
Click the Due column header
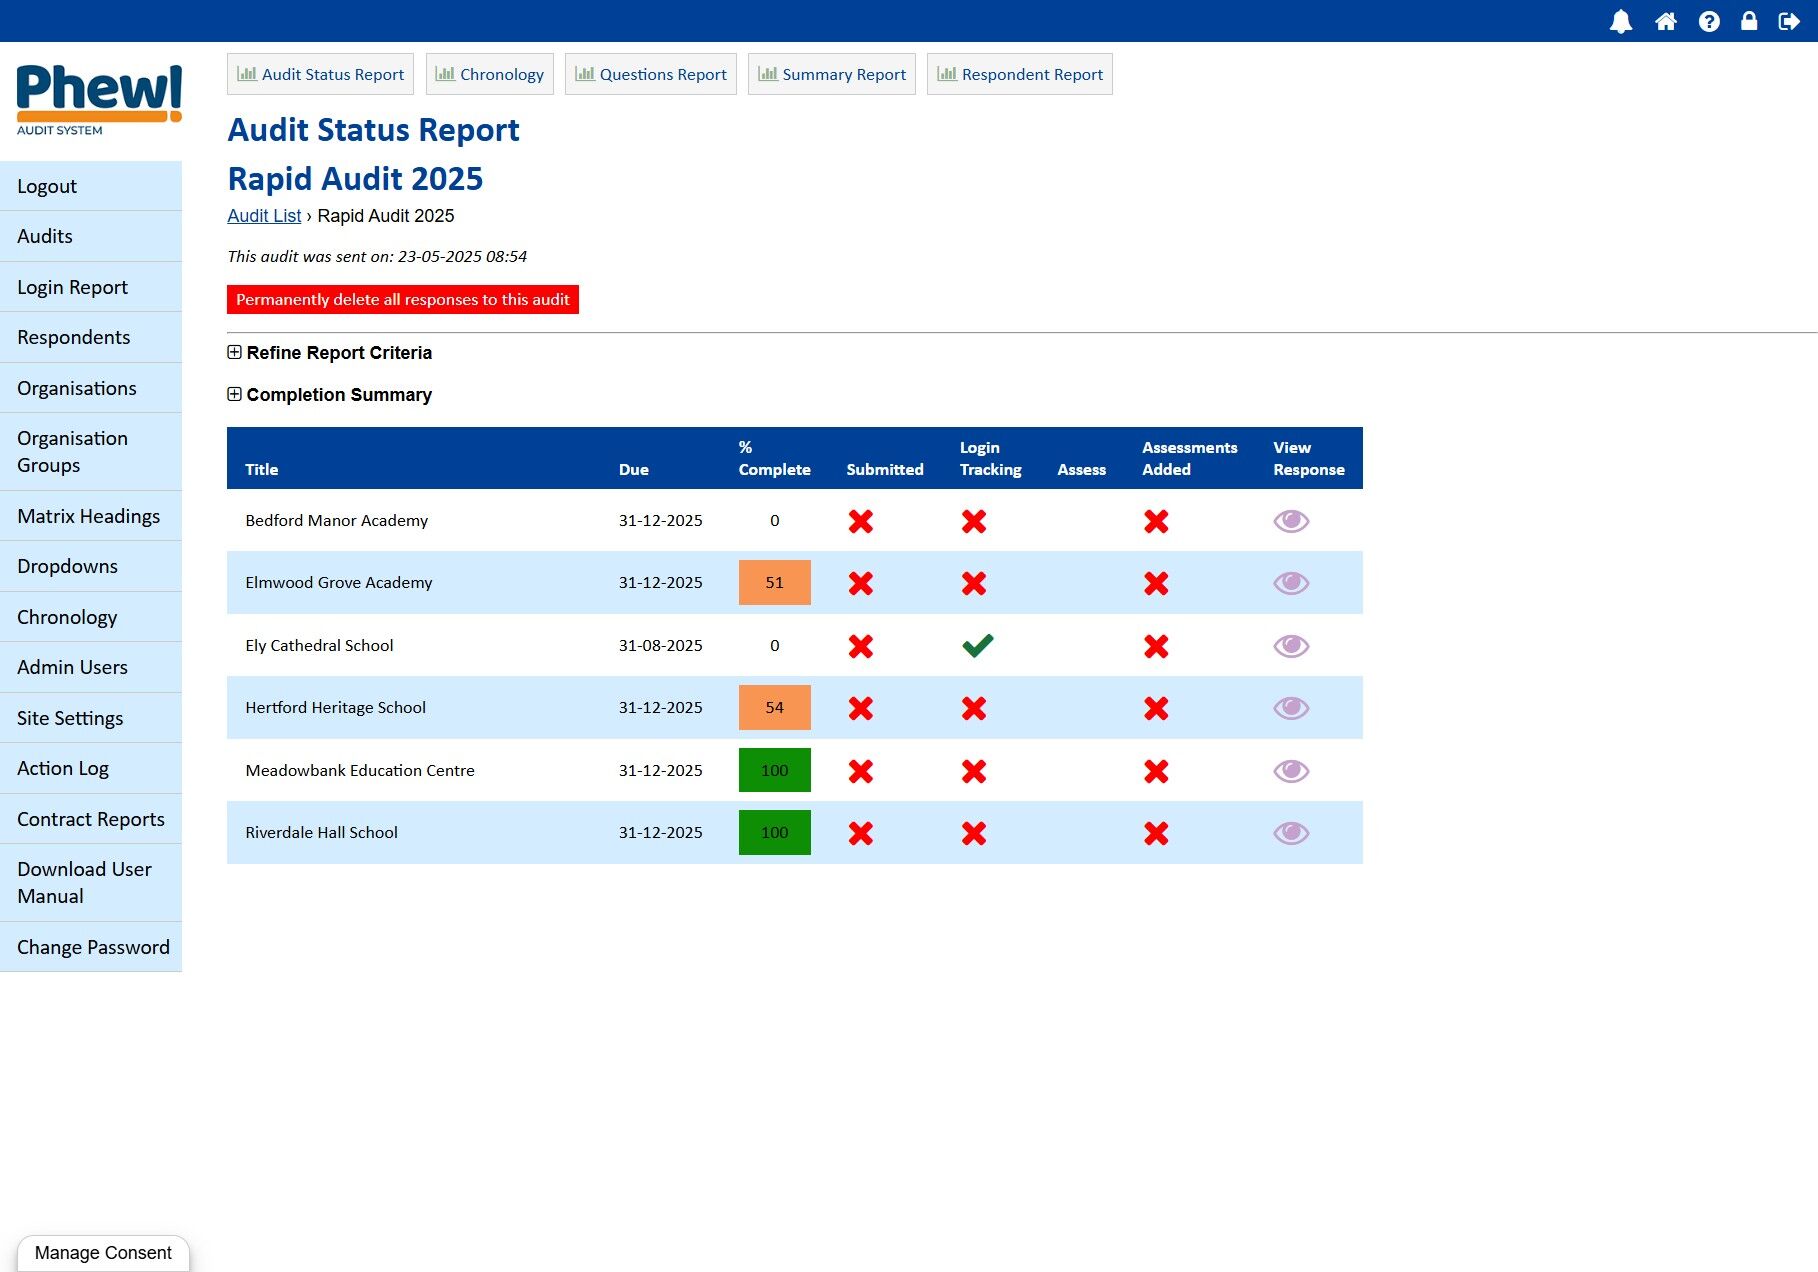click(634, 470)
